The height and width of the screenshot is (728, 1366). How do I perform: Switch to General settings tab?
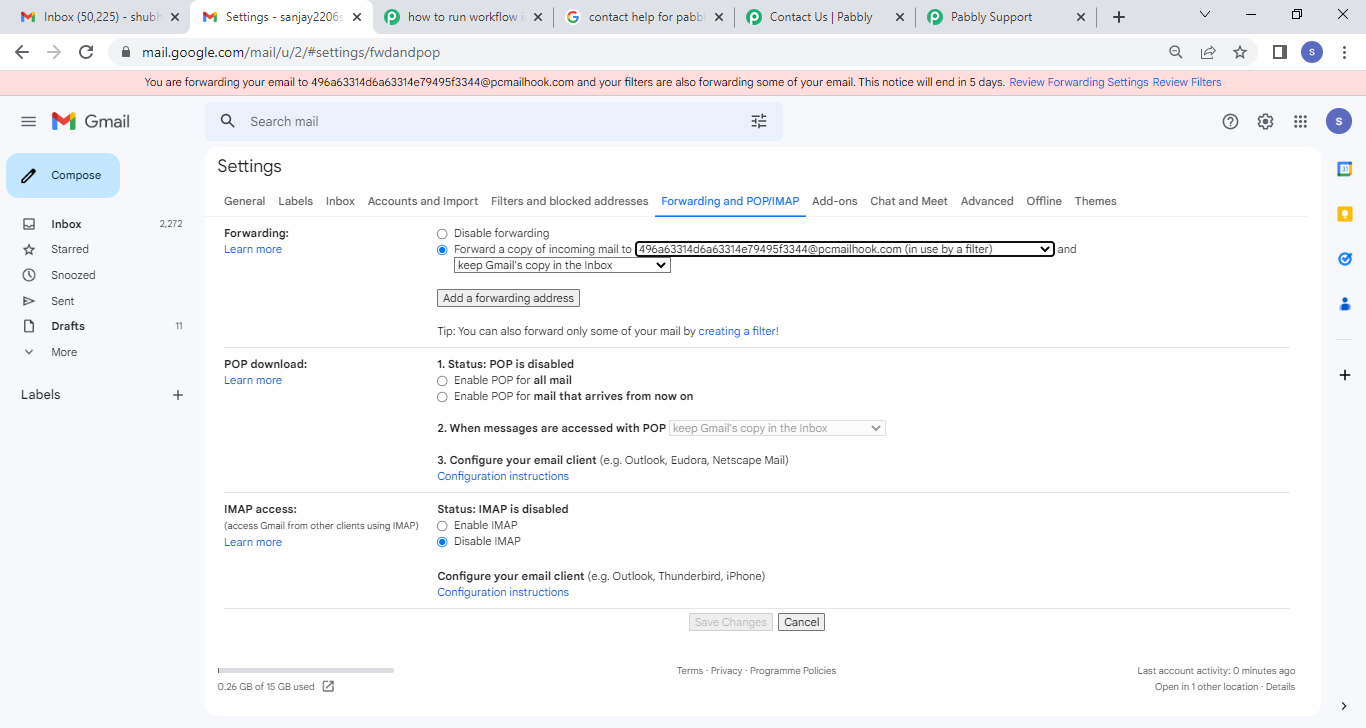tap(245, 201)
